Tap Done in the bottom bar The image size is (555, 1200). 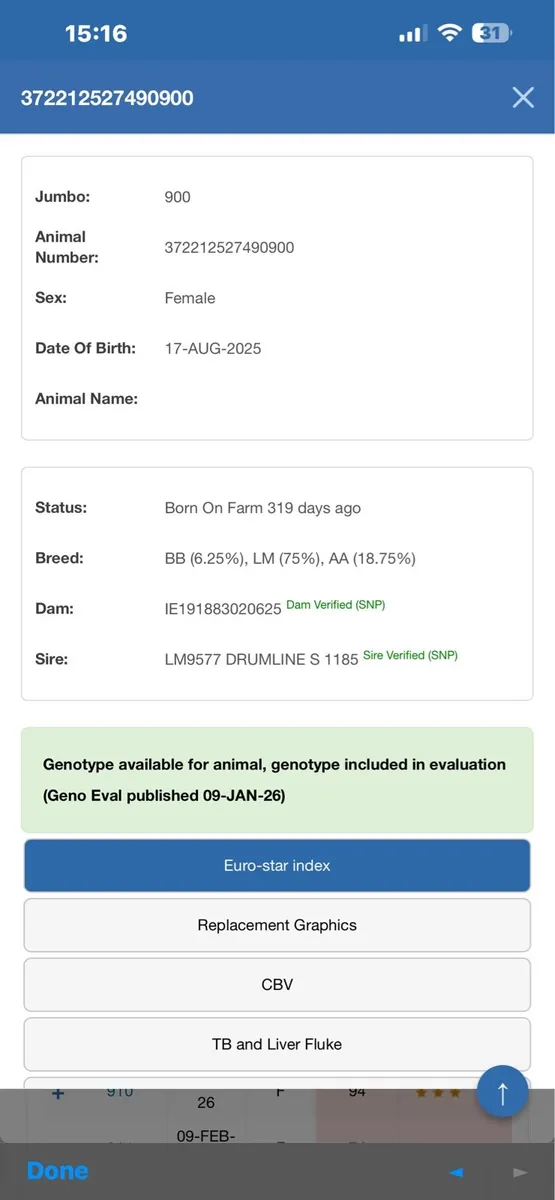(58, 1171)
